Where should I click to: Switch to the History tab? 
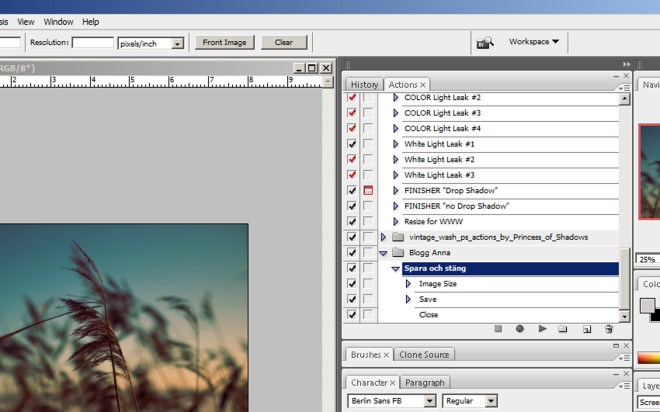click(364, 85)
